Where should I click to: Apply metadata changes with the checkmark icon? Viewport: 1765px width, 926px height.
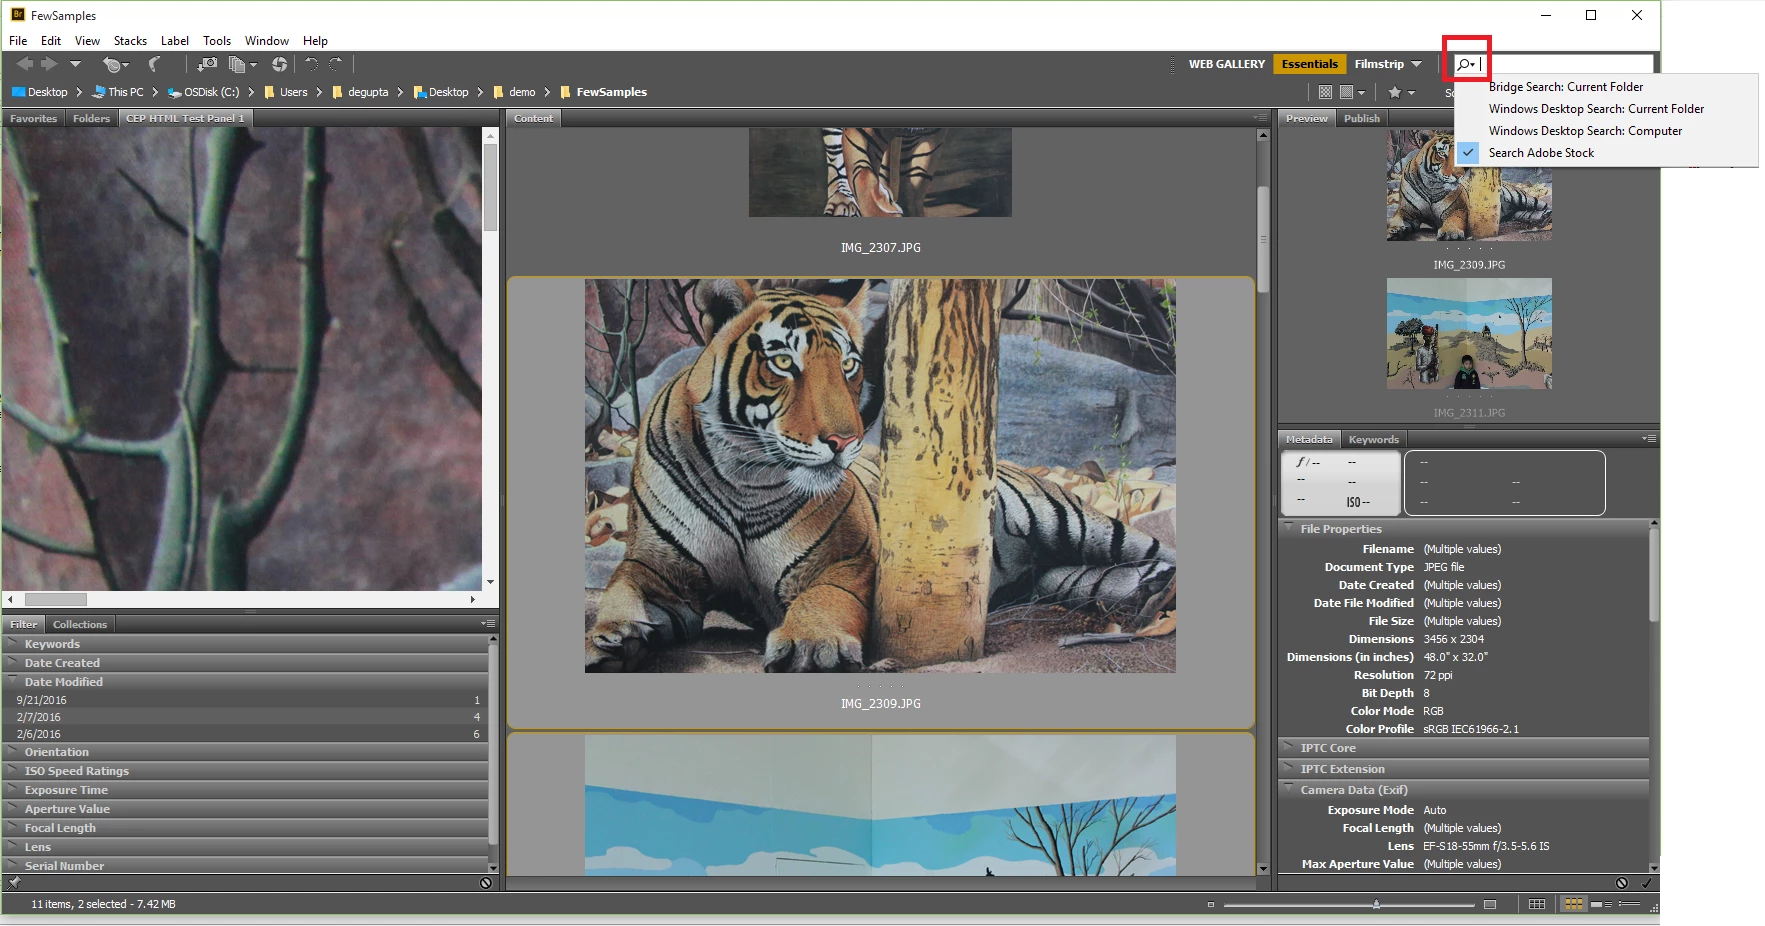pyautogui.click(x=1647, y=883)
